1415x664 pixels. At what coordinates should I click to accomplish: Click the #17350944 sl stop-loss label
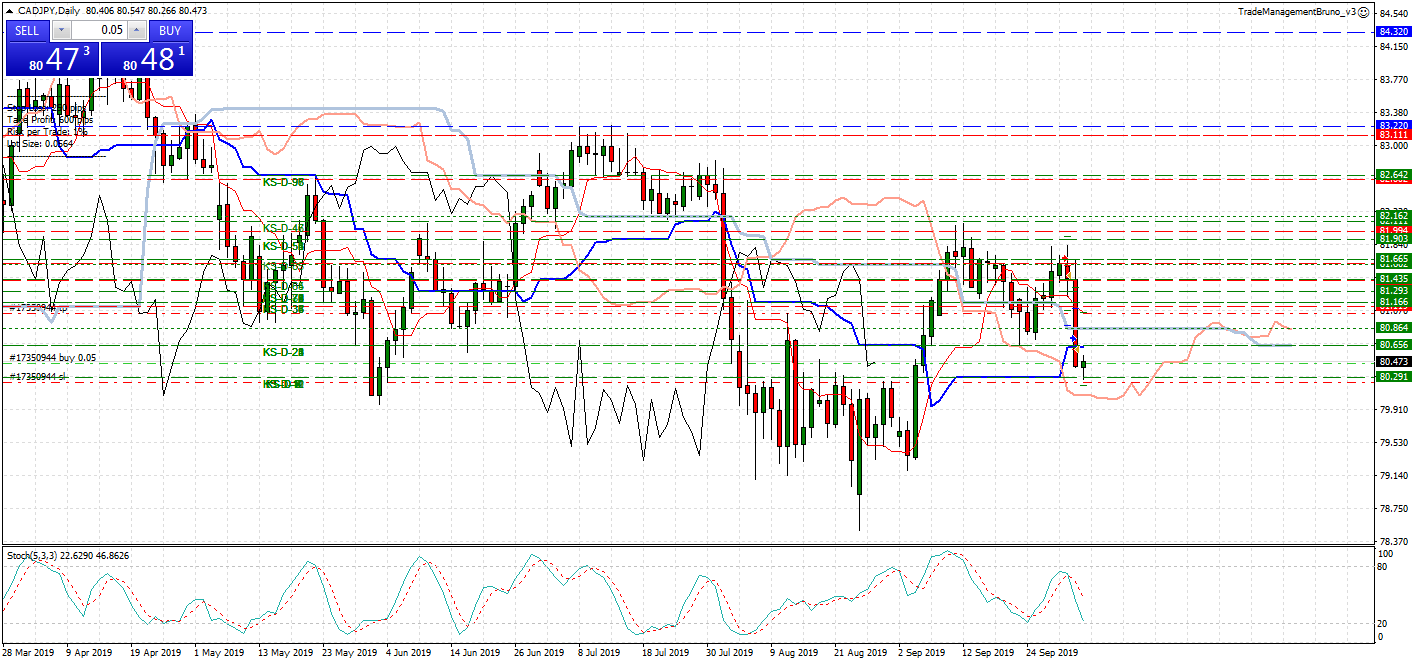tap(38, 376)
